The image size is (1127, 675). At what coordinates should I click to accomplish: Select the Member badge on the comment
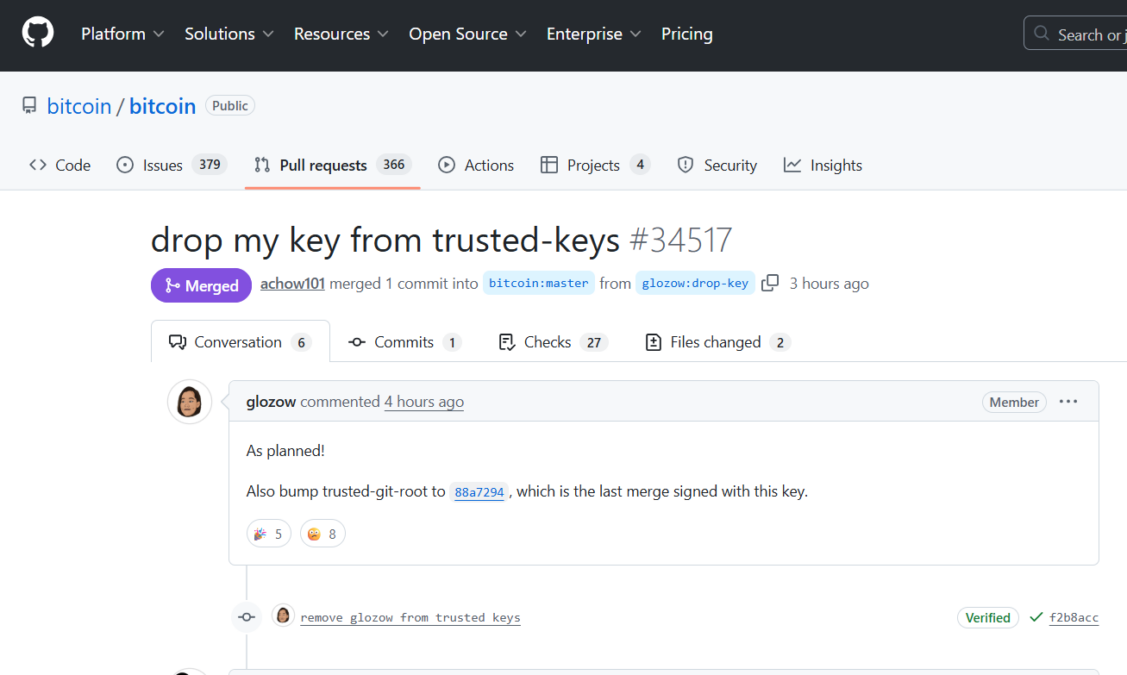point(1013,402)
